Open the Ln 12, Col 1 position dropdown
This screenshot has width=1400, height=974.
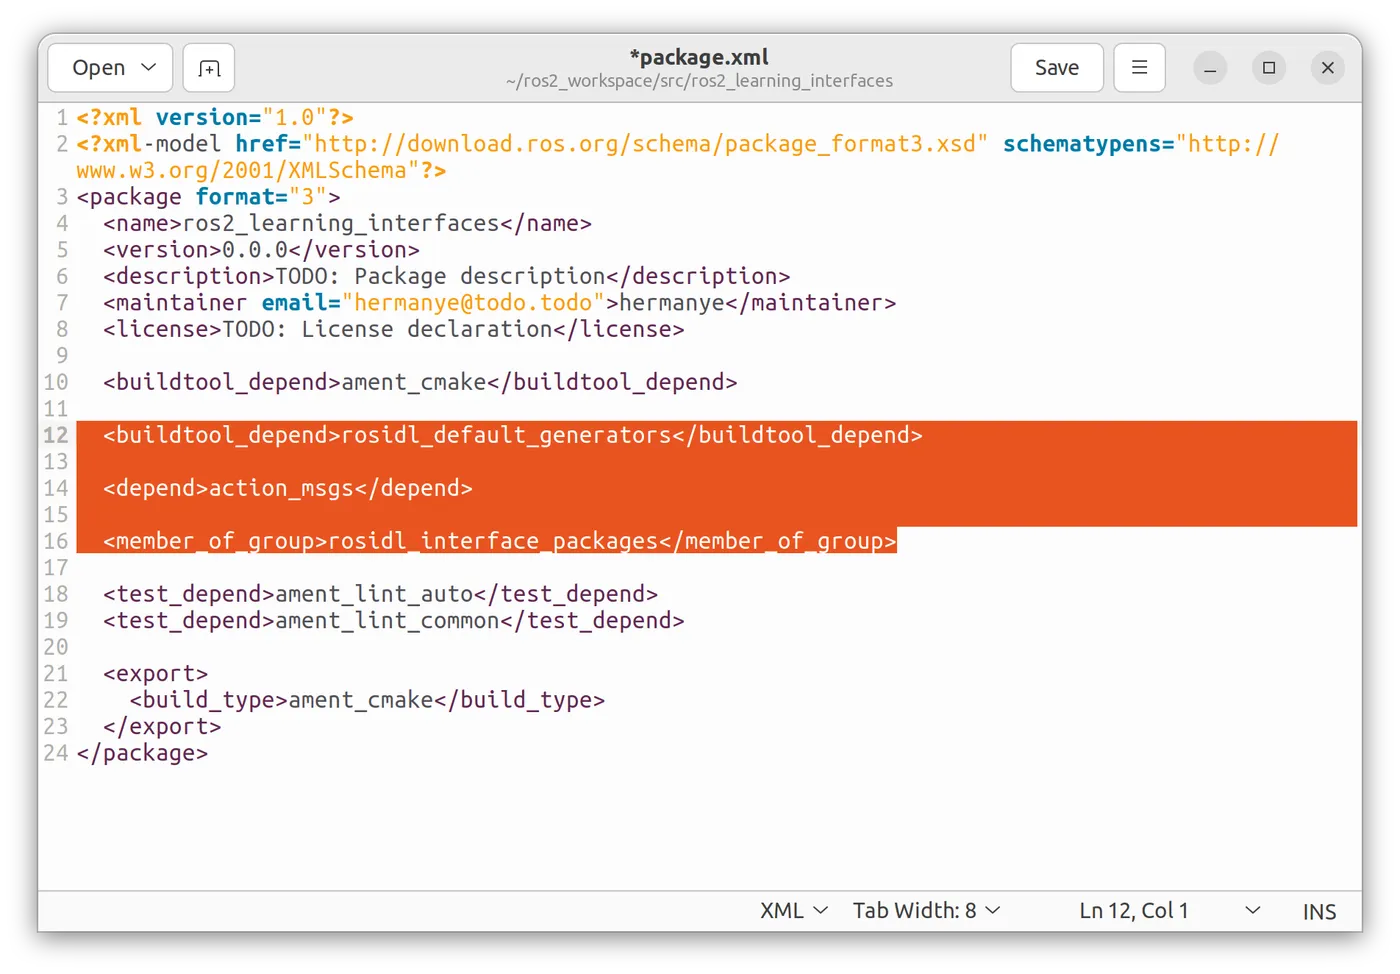(x=1170, y=911)
